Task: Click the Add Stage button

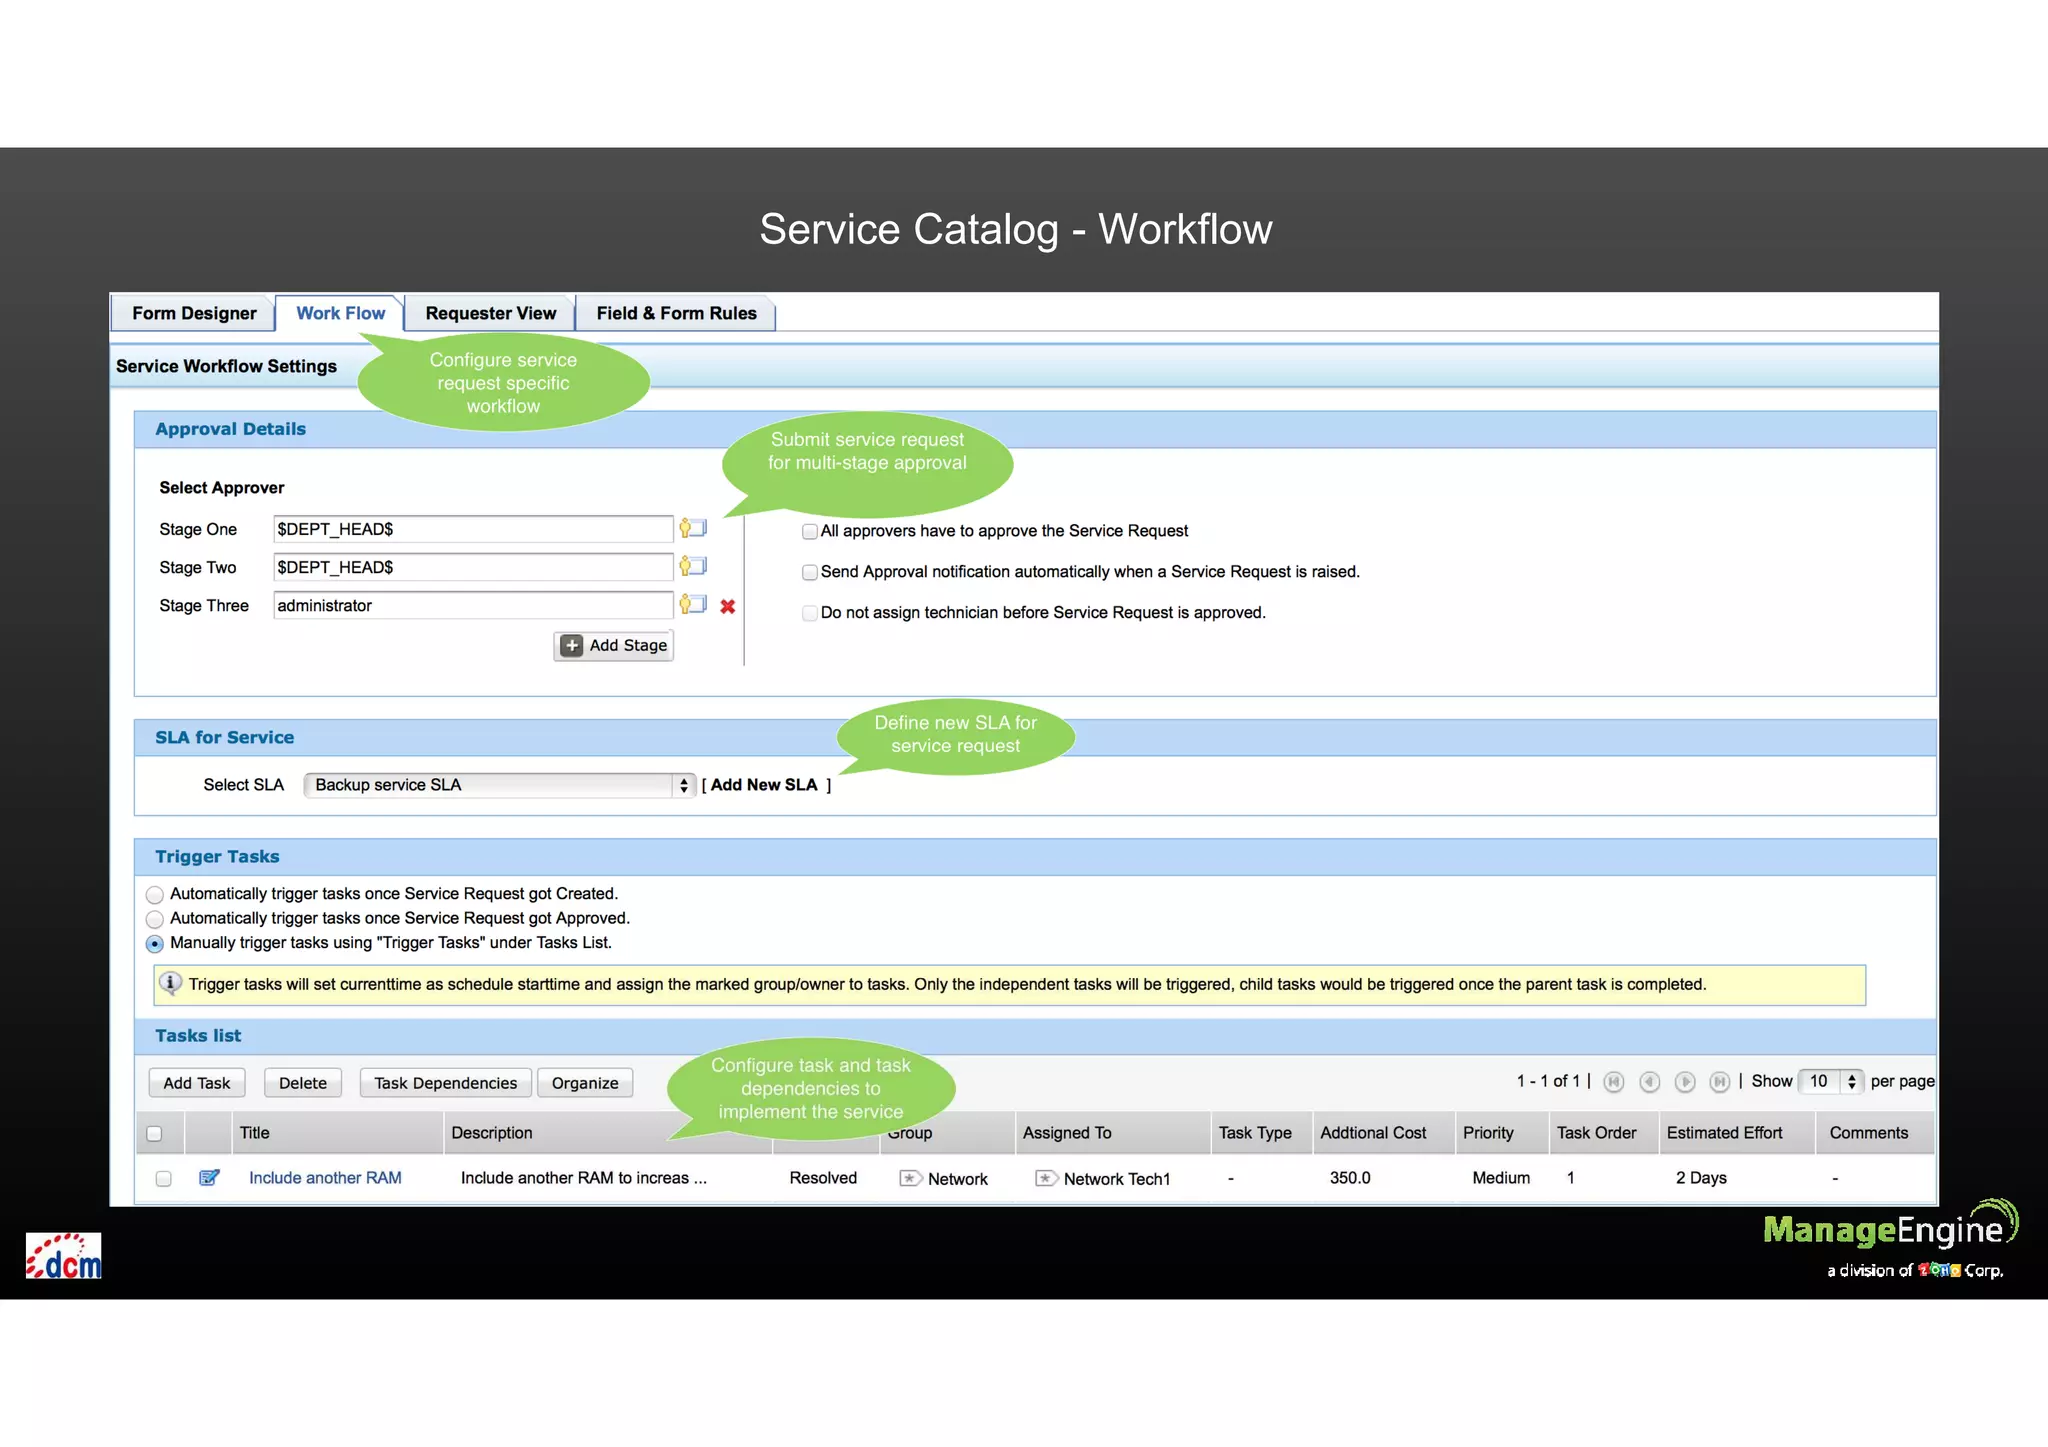Action: pos(614,645)
